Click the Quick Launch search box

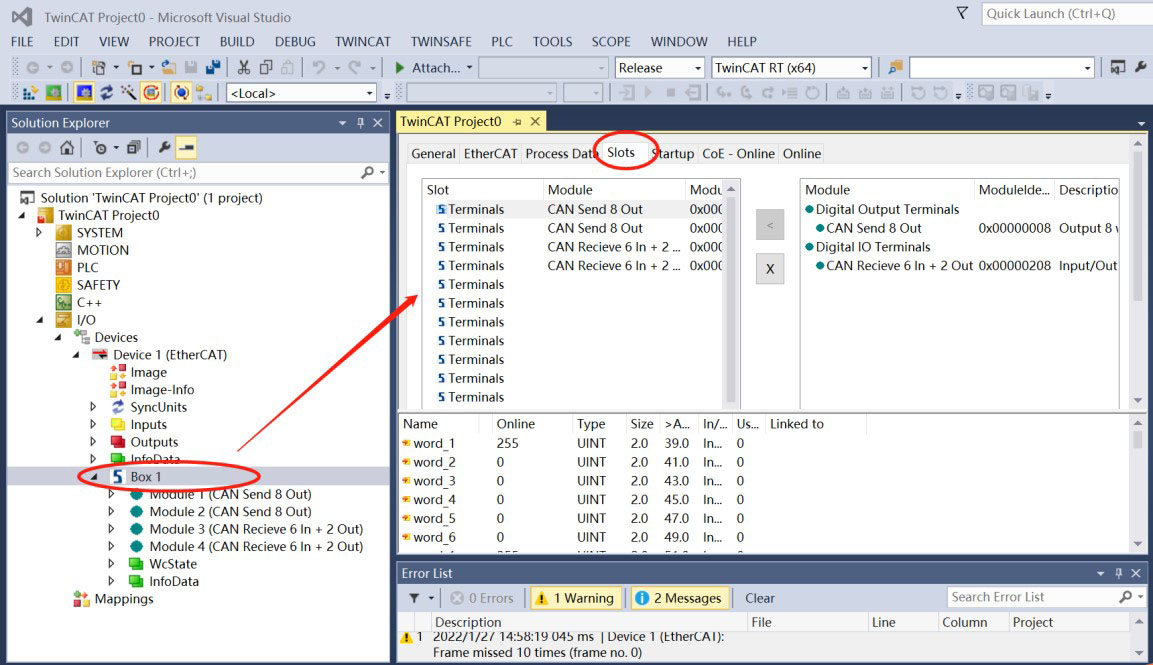click(x=1067, y=14)
